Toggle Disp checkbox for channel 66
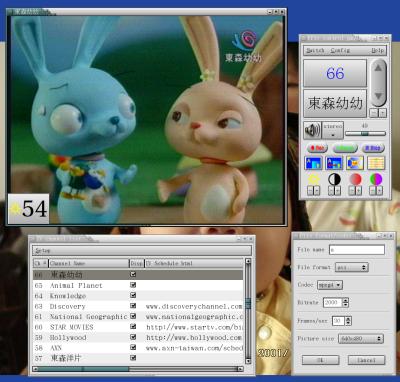The height and width of the screenshot is (382, 400). click(x=133, y=274)
